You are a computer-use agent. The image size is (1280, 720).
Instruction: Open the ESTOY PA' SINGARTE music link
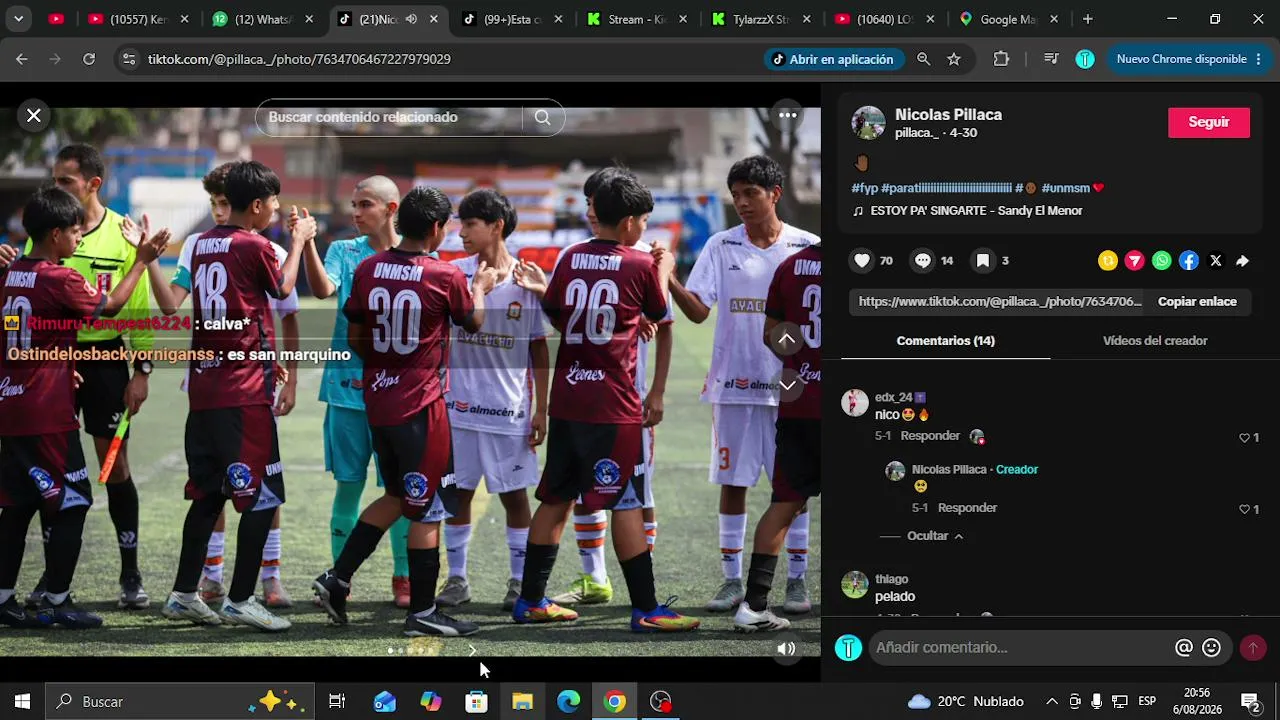(976, 211)
